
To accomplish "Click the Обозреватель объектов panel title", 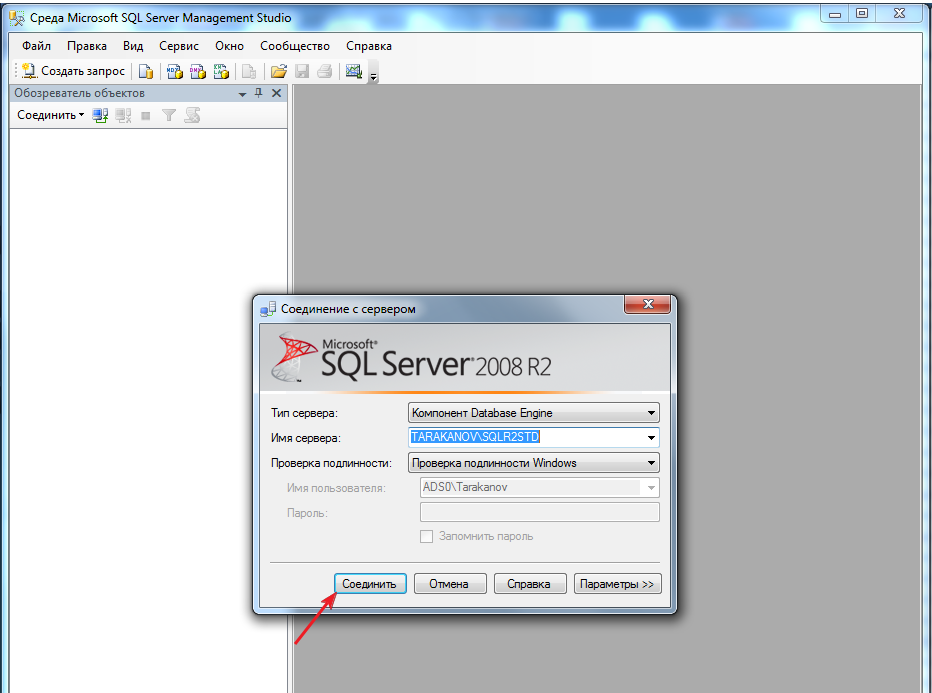I will point(80,93).
